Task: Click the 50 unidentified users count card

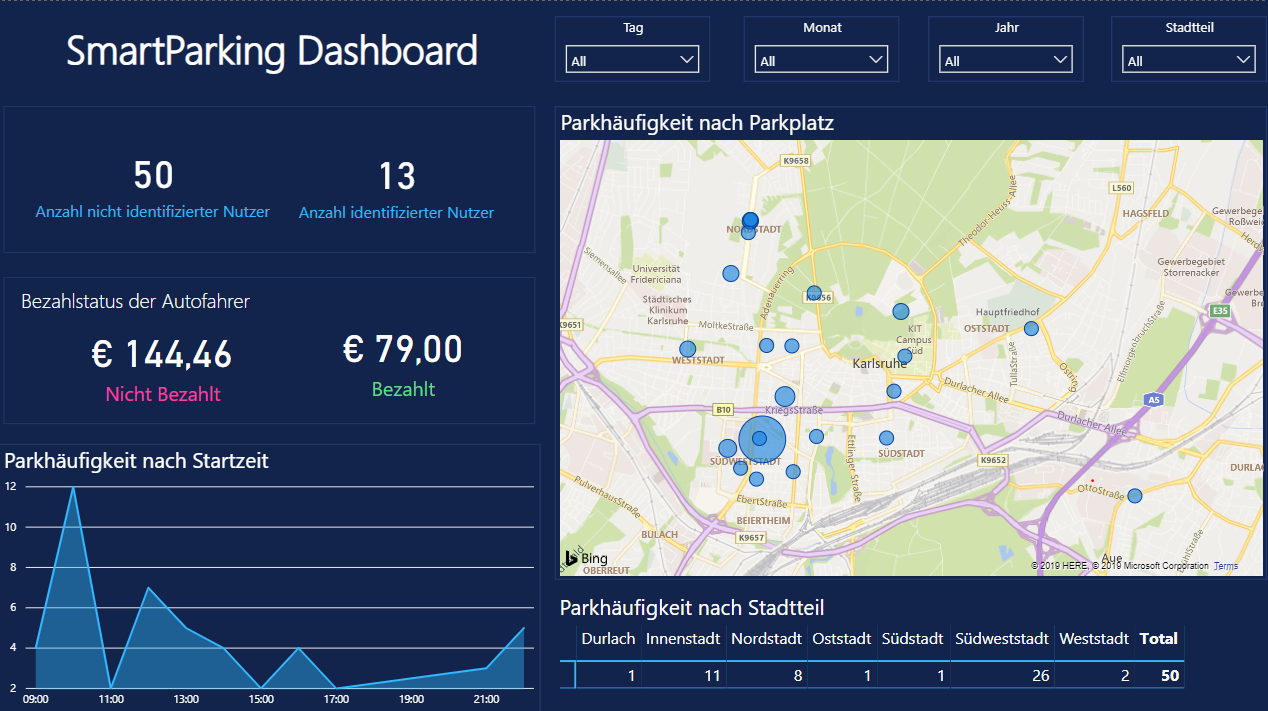Action: click(153, 176)
